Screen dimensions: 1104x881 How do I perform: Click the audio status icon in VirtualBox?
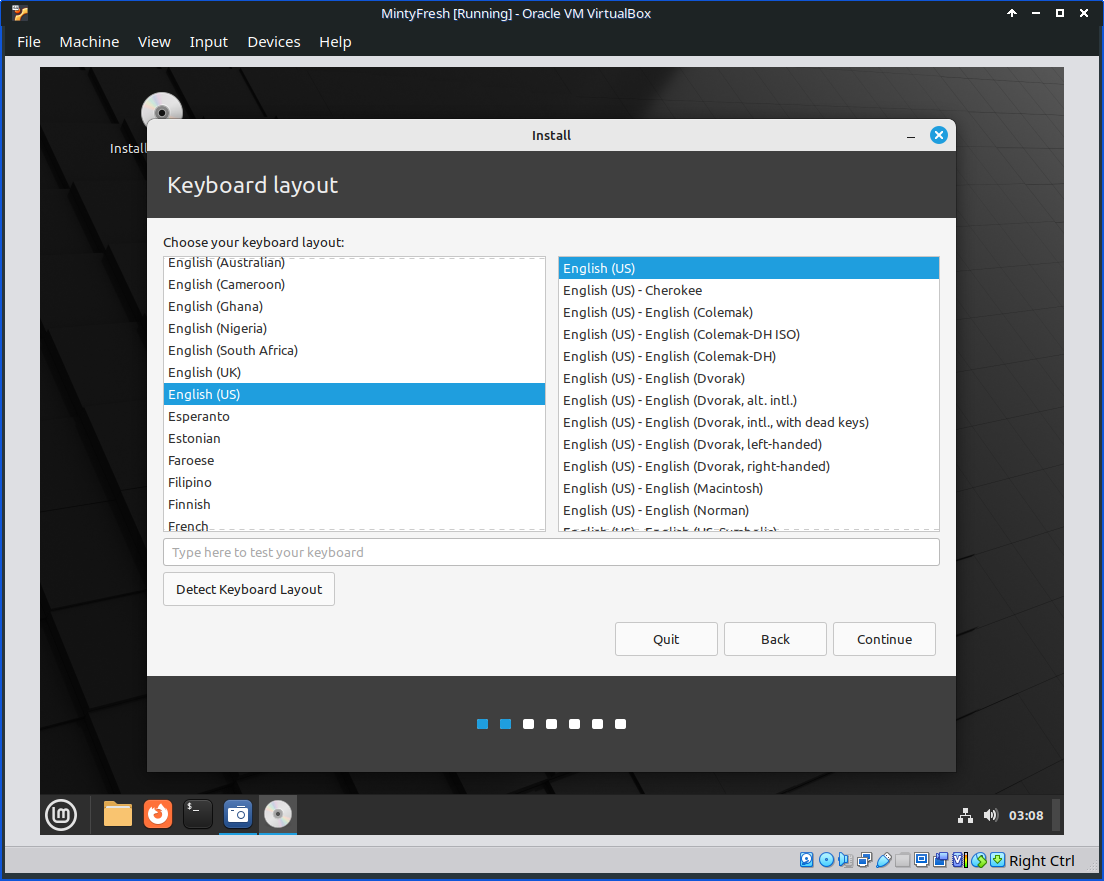pos(846,860)
